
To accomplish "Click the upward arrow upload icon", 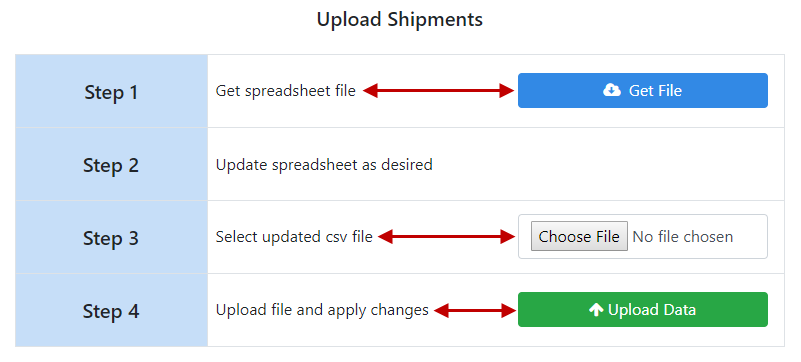I will (596, 309).
